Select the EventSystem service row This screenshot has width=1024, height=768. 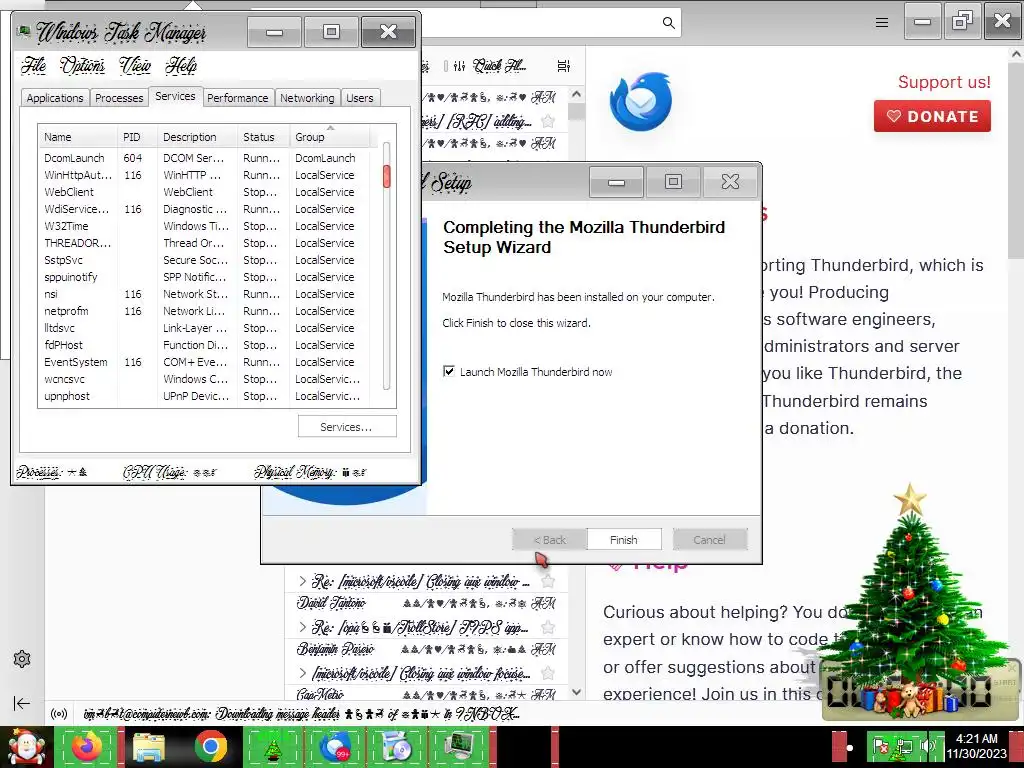click(204, 362)
